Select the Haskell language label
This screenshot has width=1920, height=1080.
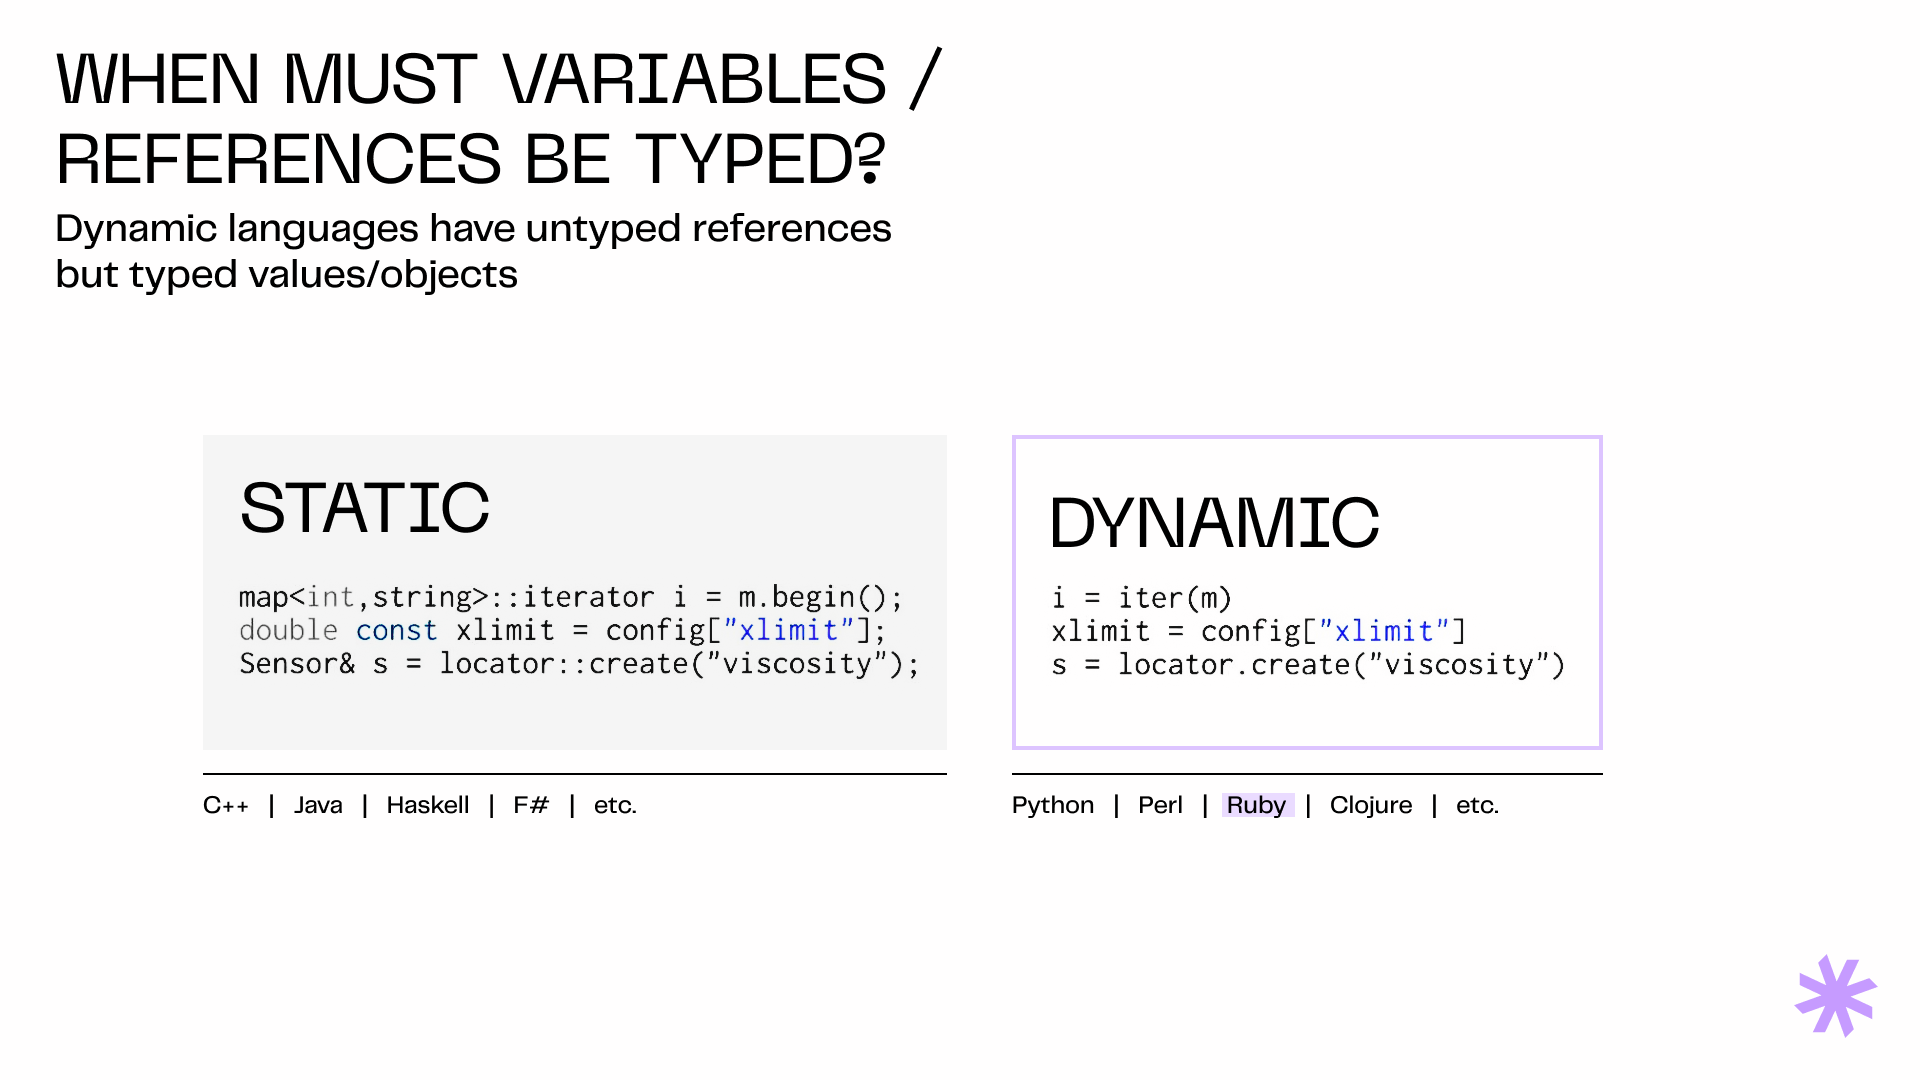click(x=428, y=805)
